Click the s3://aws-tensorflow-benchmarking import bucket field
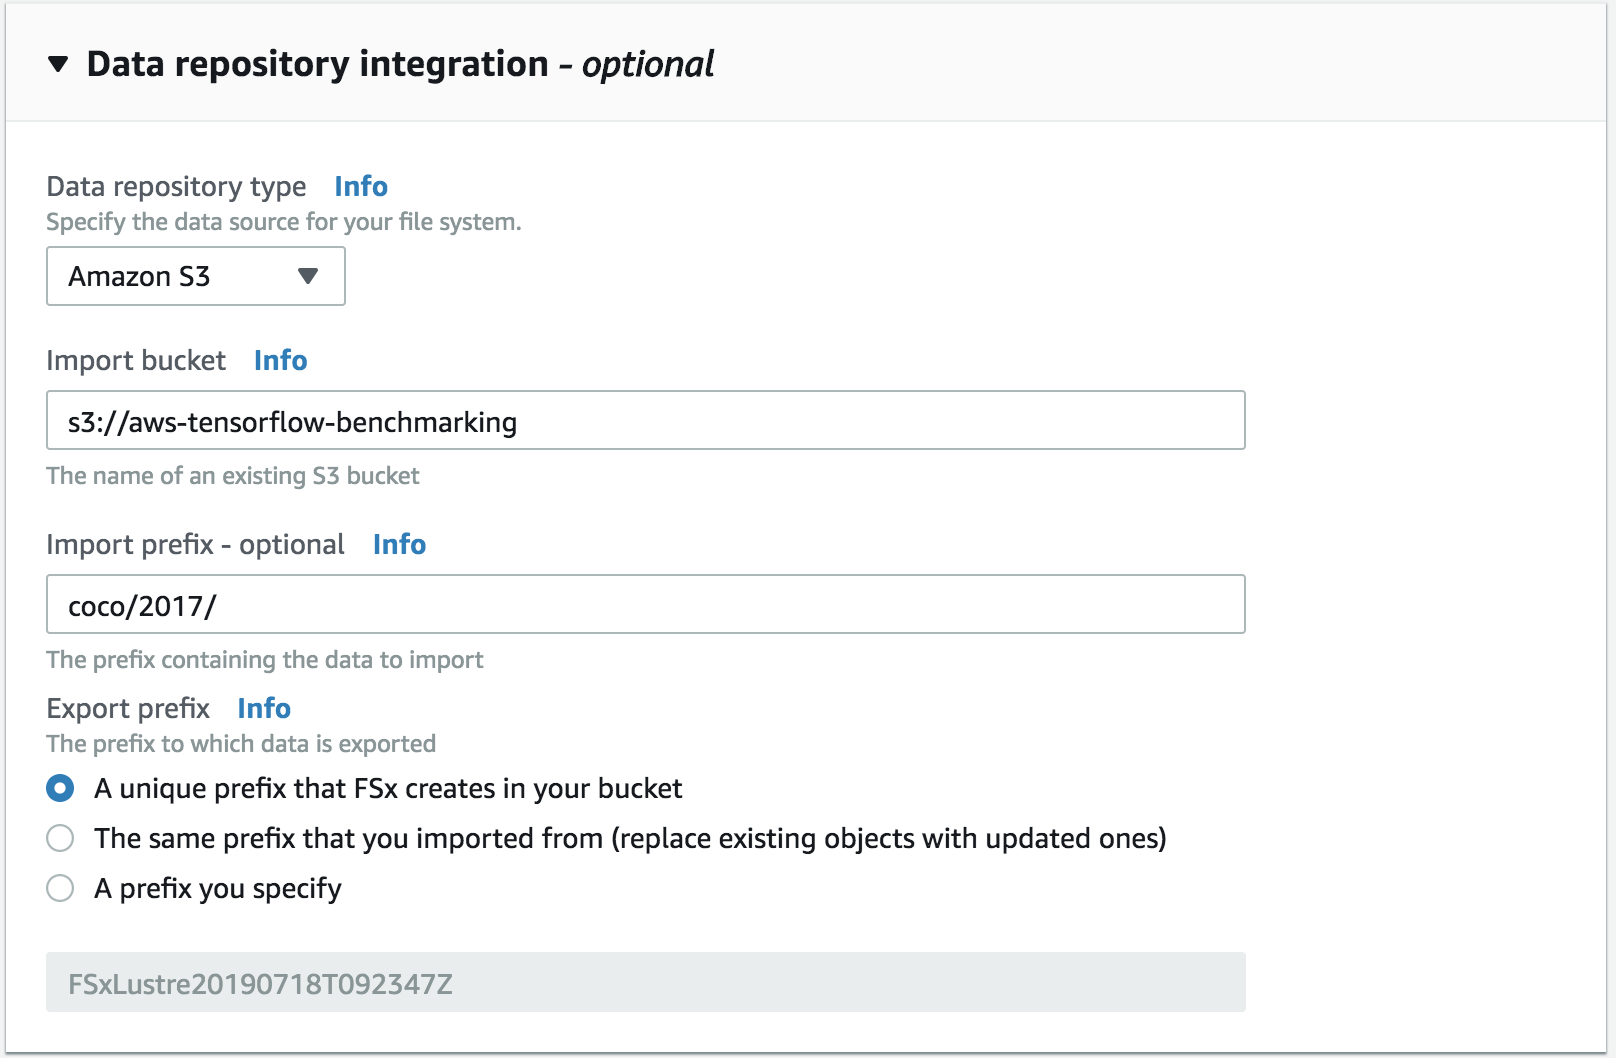 (645, 421)
